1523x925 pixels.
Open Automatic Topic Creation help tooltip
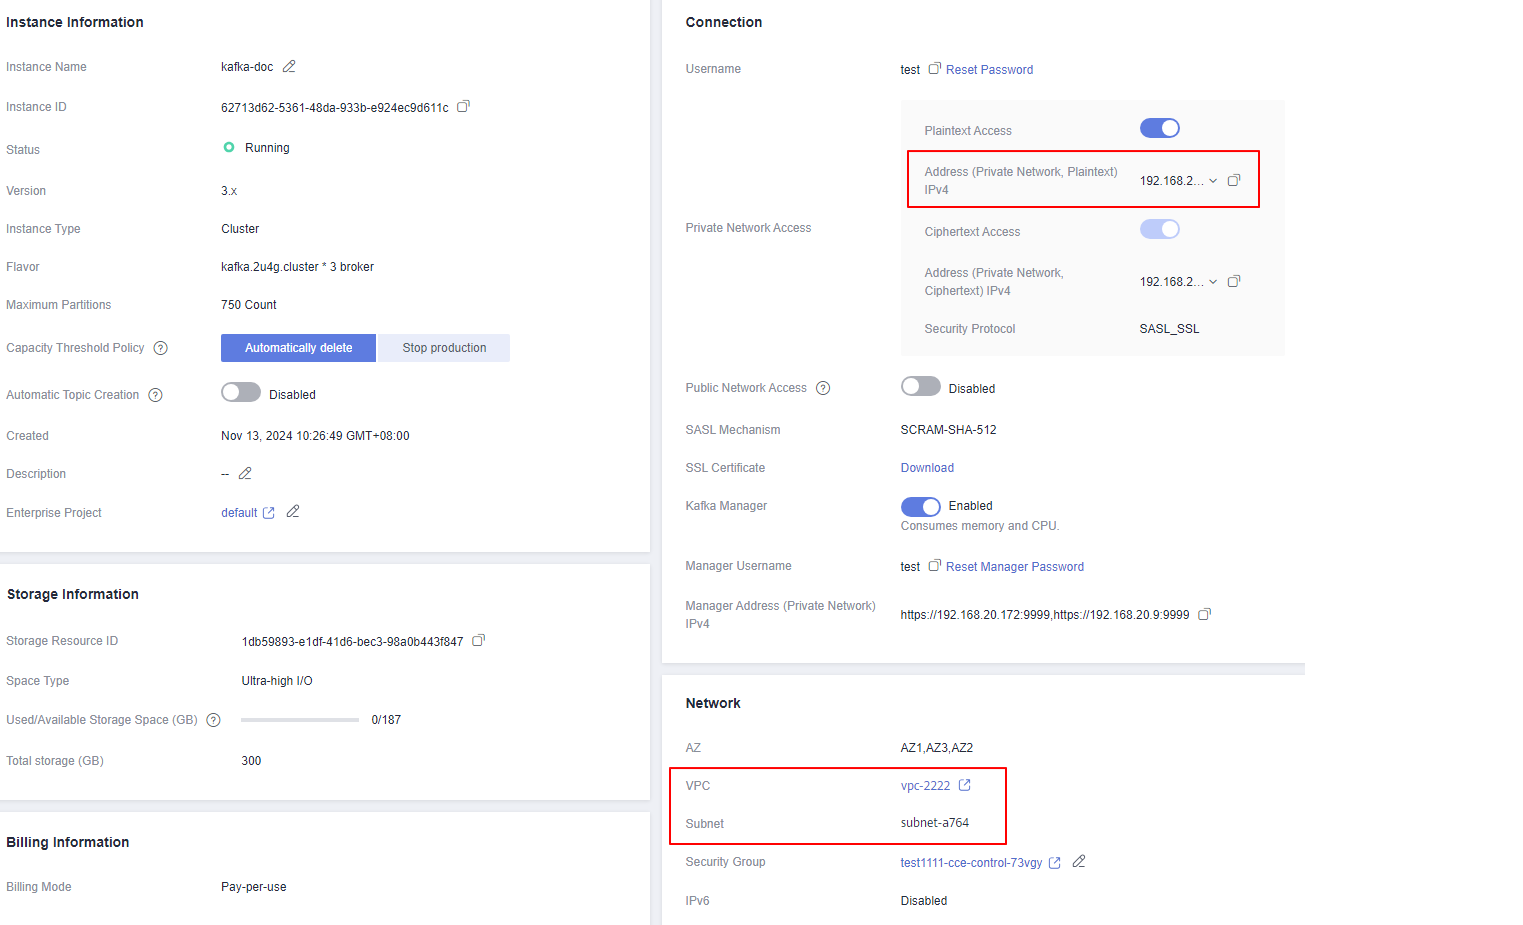click(155, 395)
